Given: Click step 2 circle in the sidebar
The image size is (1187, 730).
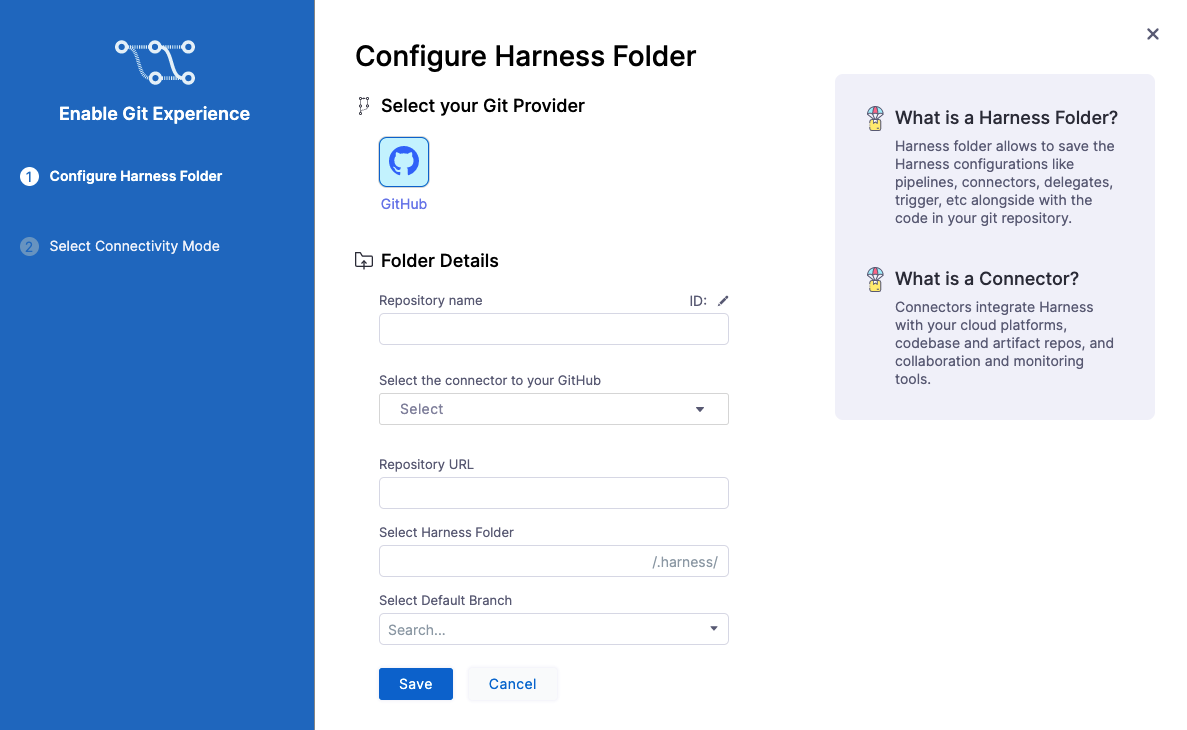Looking at the screenshot, I should 30,247.
